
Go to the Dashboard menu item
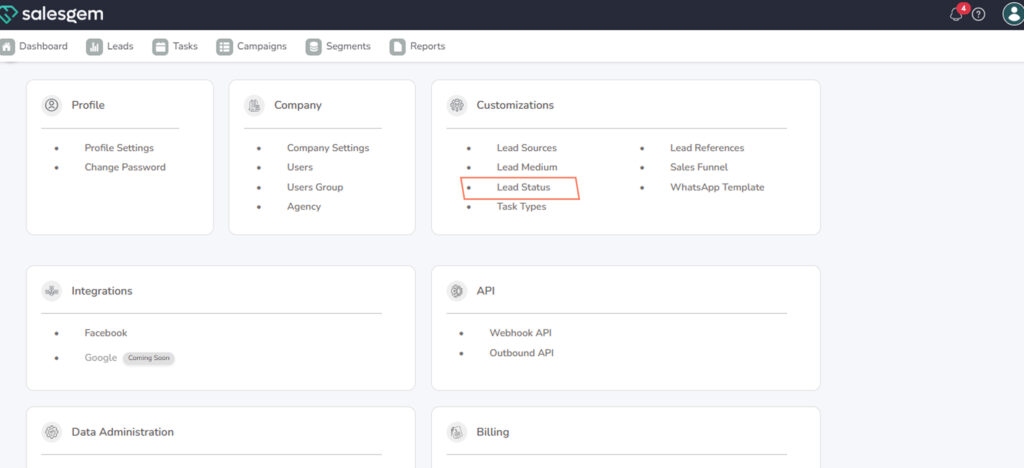[x=36, y=46]
